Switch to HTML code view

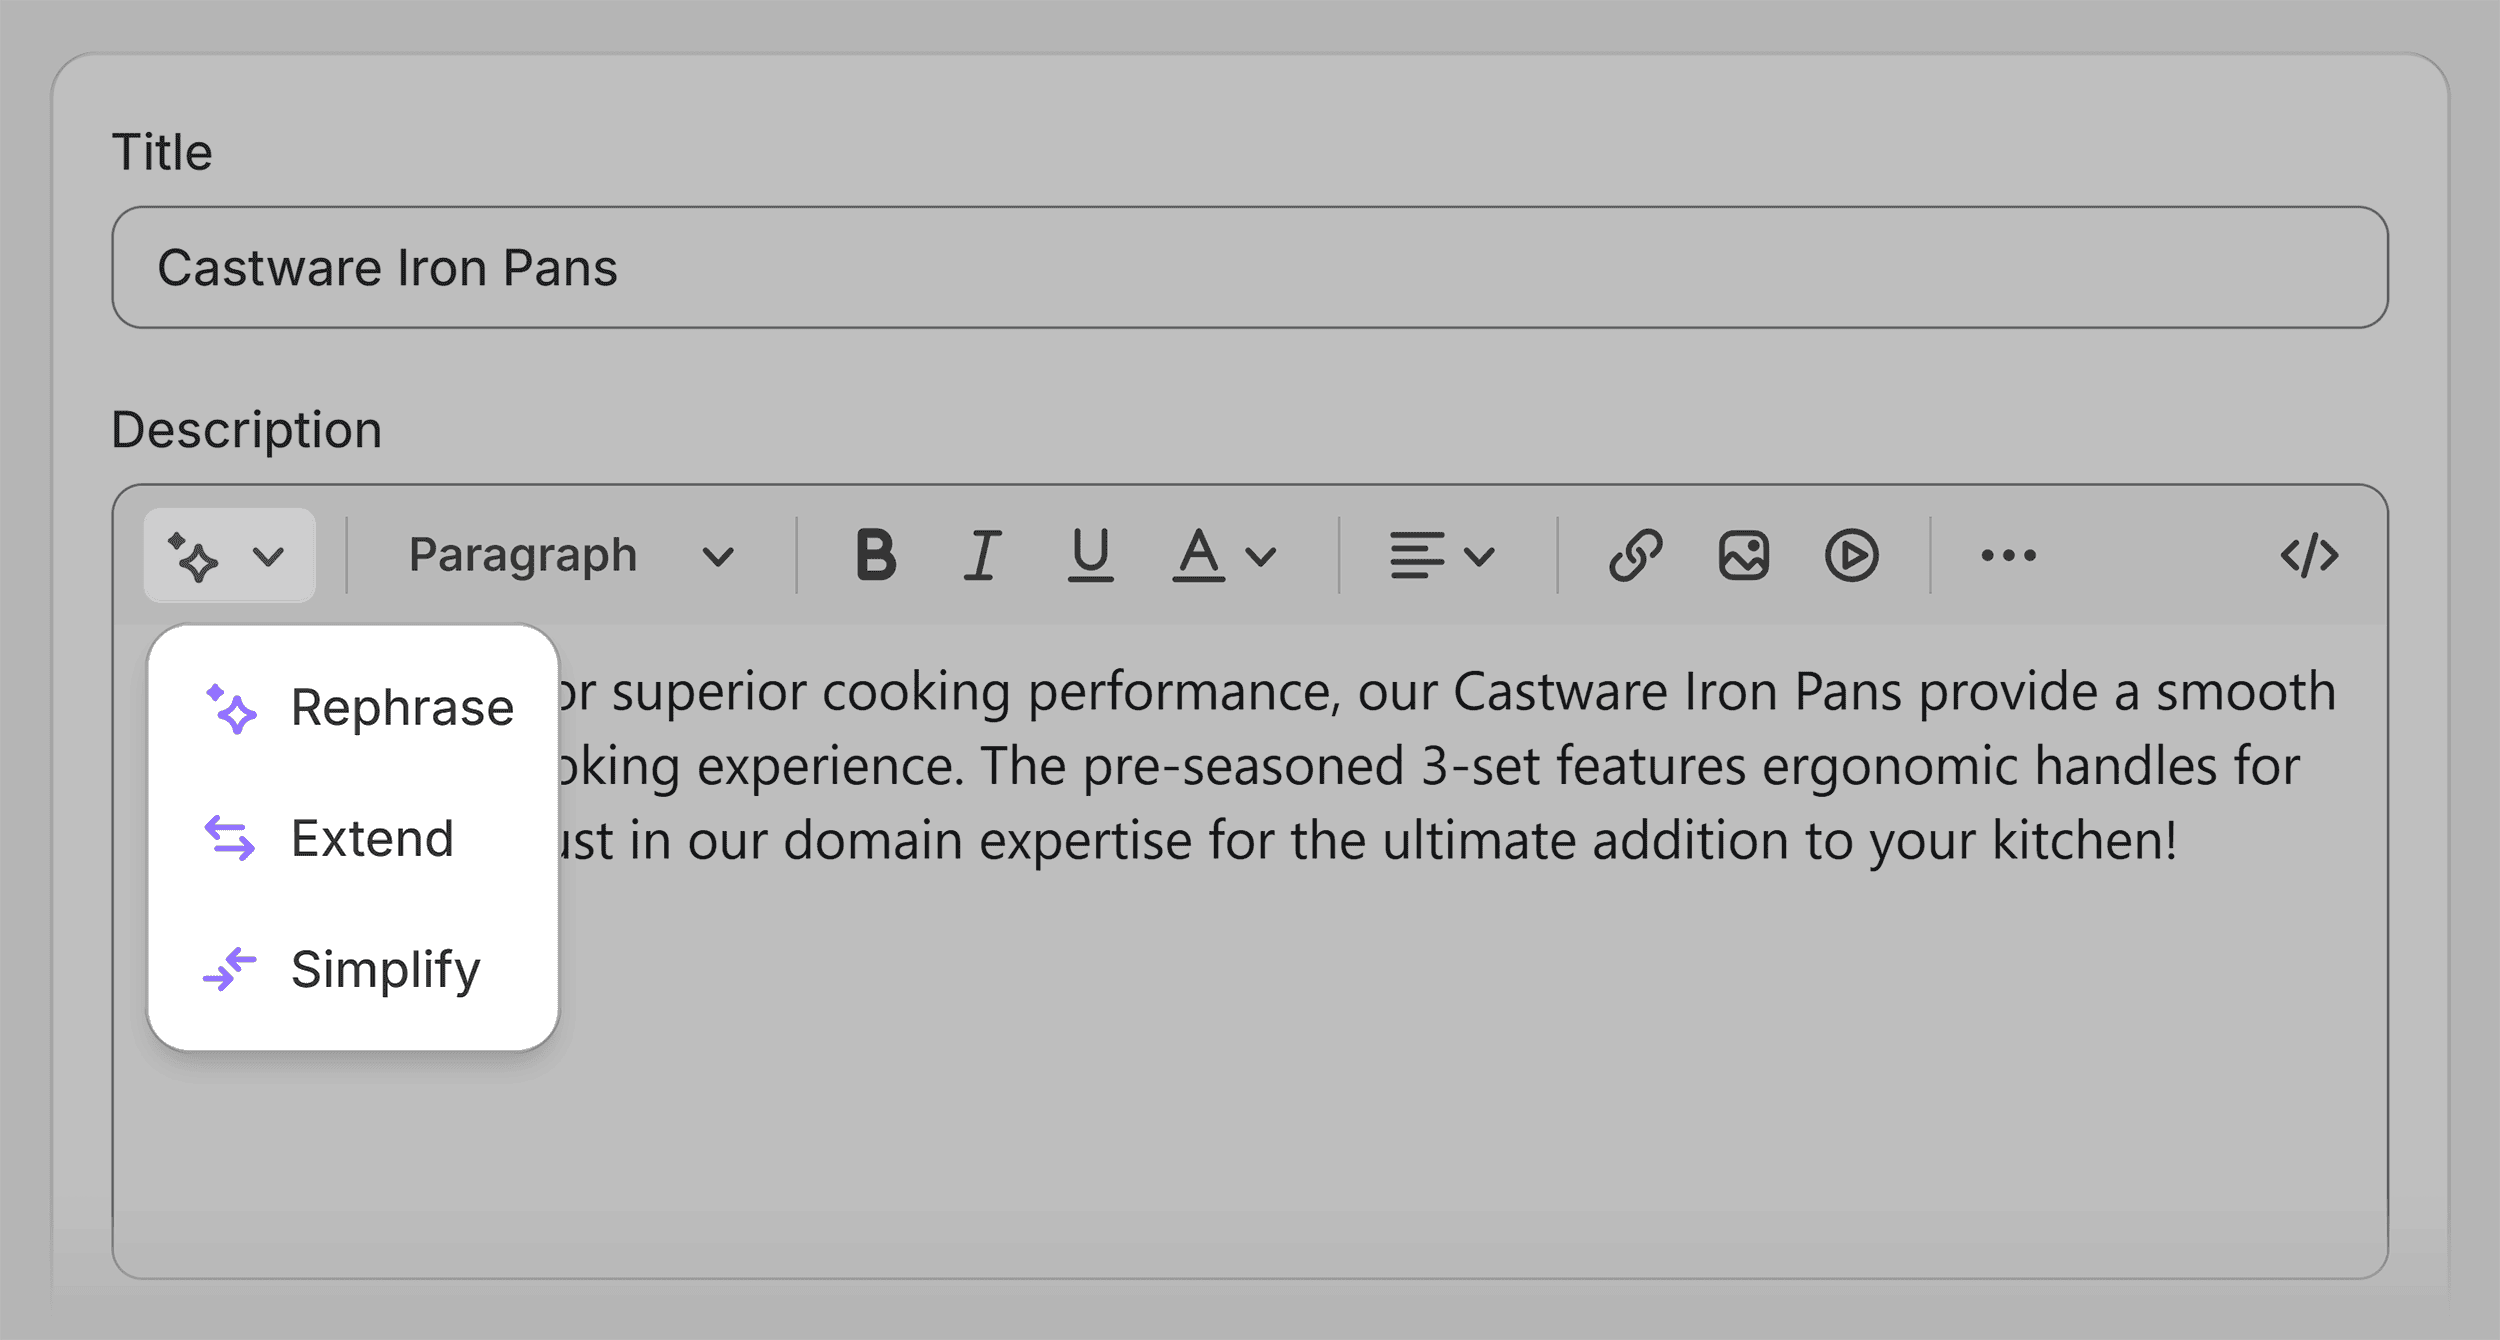point(2309,555)
